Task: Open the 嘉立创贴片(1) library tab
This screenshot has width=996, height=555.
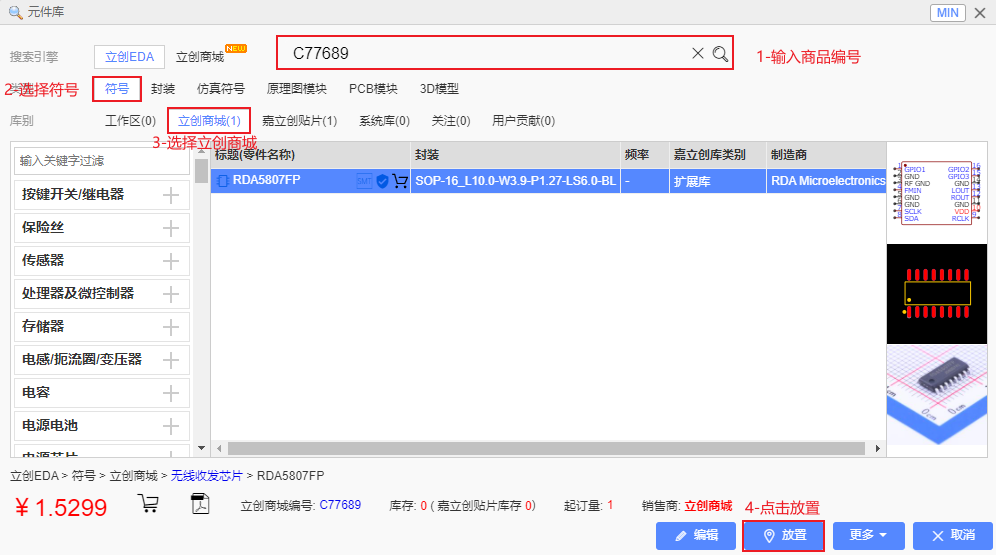Action: [299, 121]
